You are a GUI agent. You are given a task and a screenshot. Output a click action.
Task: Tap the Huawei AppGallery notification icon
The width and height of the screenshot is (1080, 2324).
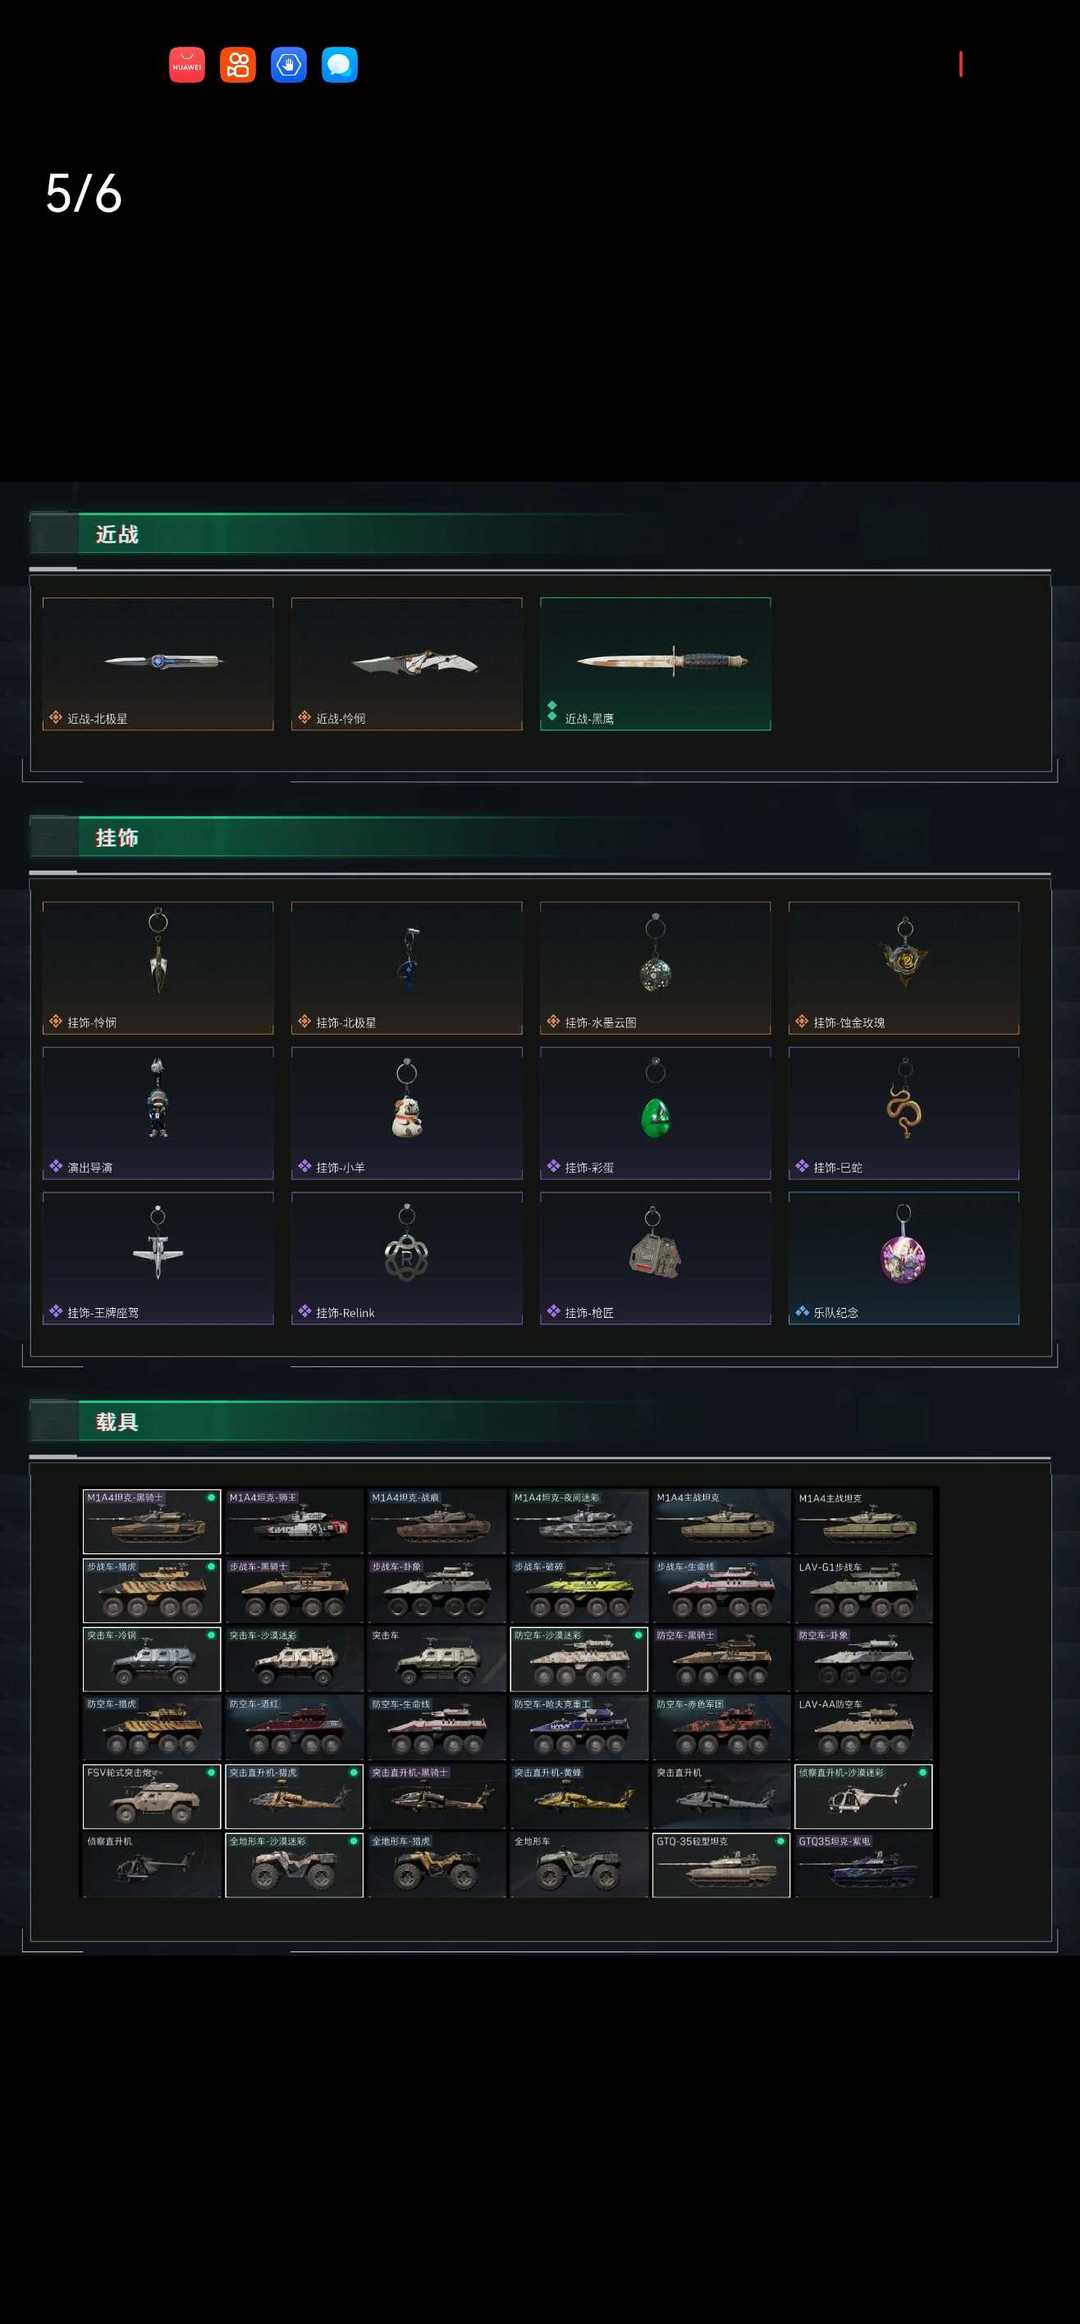coord(187,65)
